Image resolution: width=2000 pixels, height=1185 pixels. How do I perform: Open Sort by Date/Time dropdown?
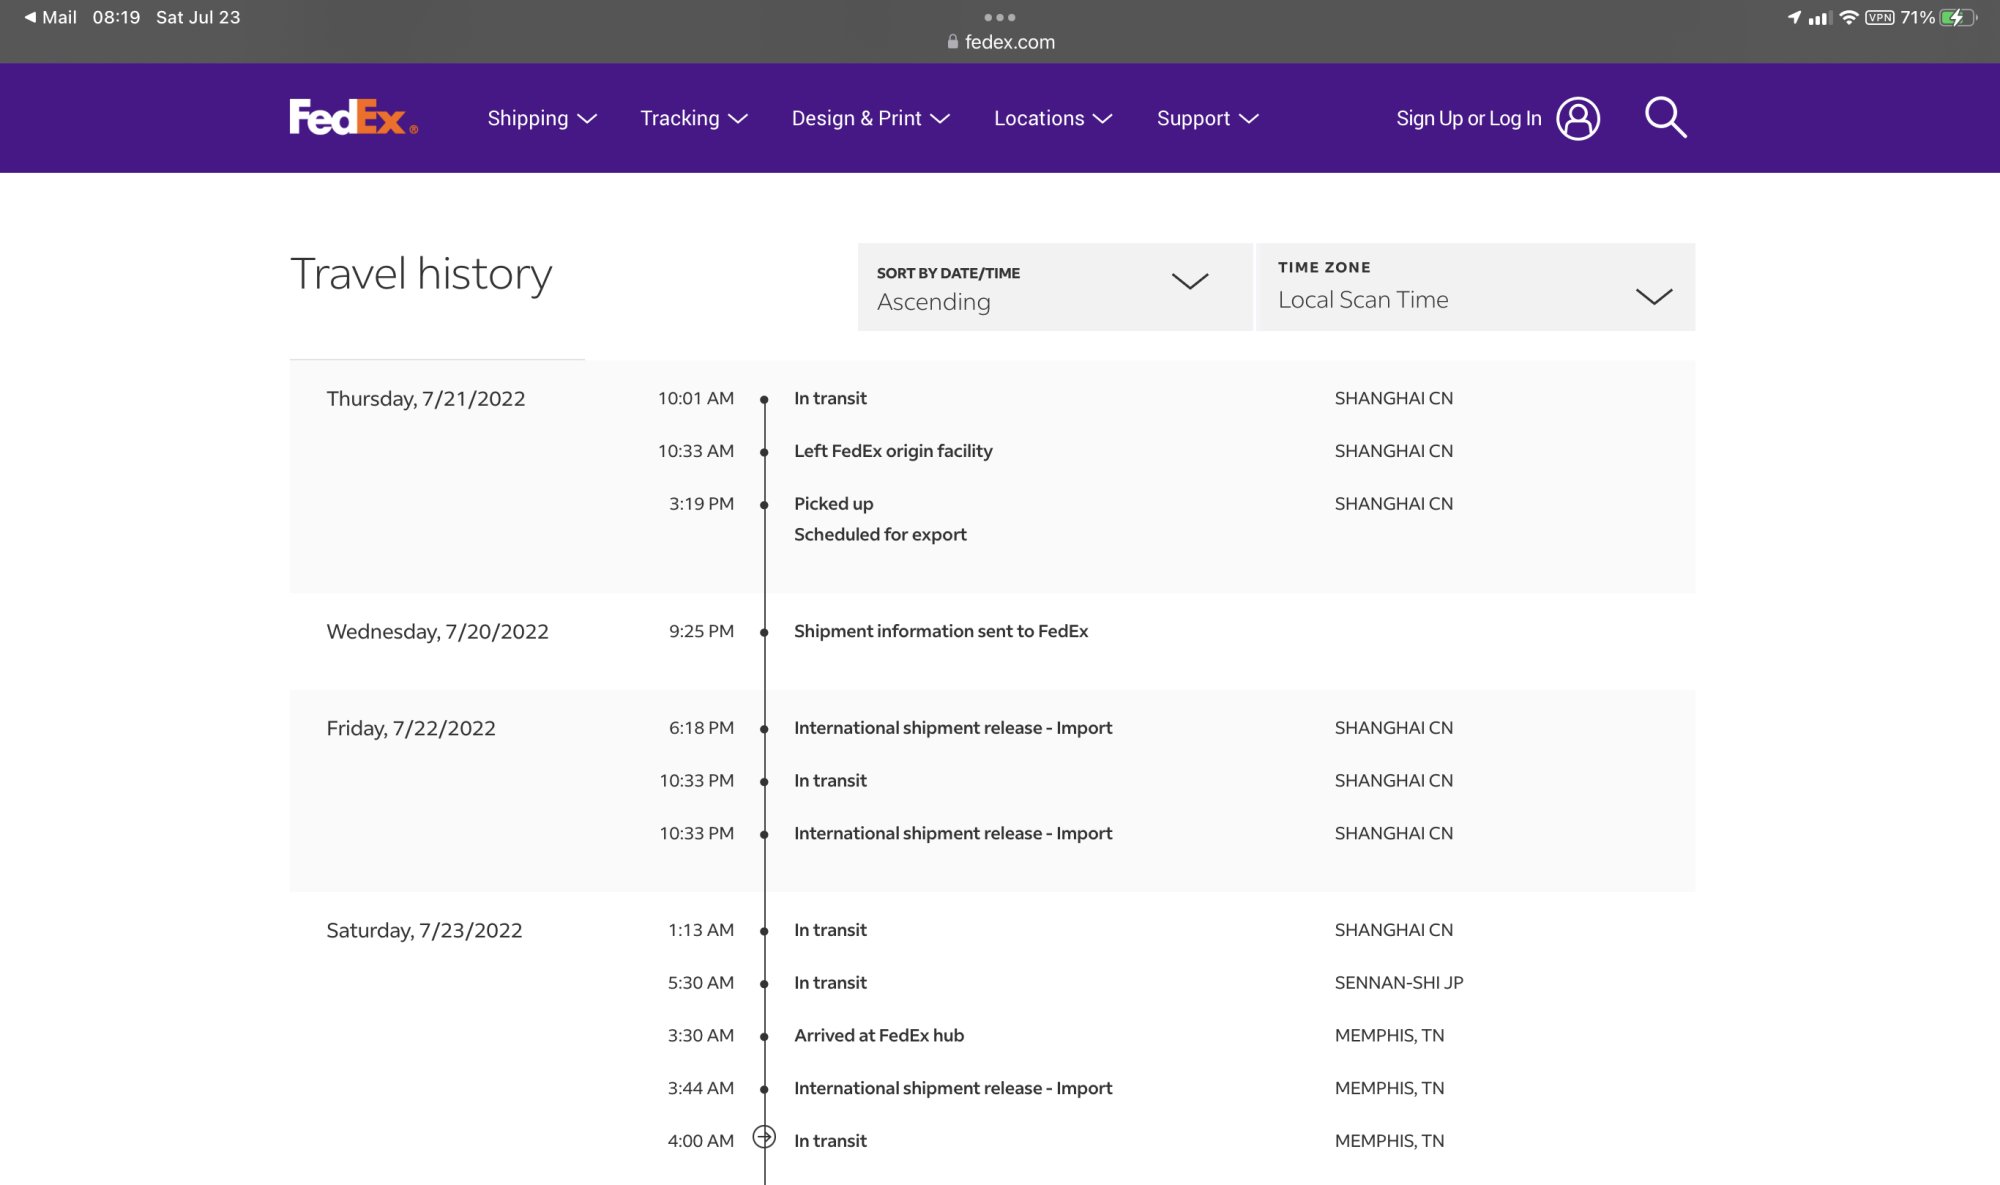tap(1054, 287)
